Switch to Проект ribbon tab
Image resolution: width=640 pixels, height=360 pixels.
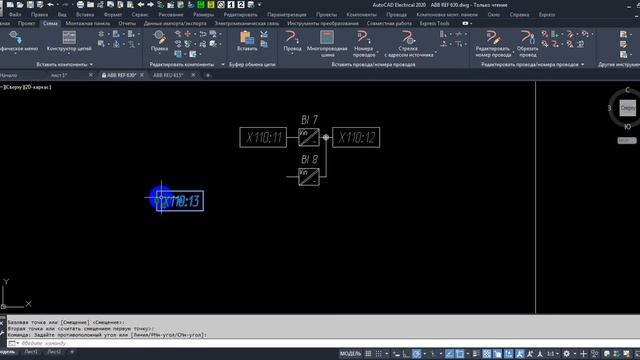27,24
